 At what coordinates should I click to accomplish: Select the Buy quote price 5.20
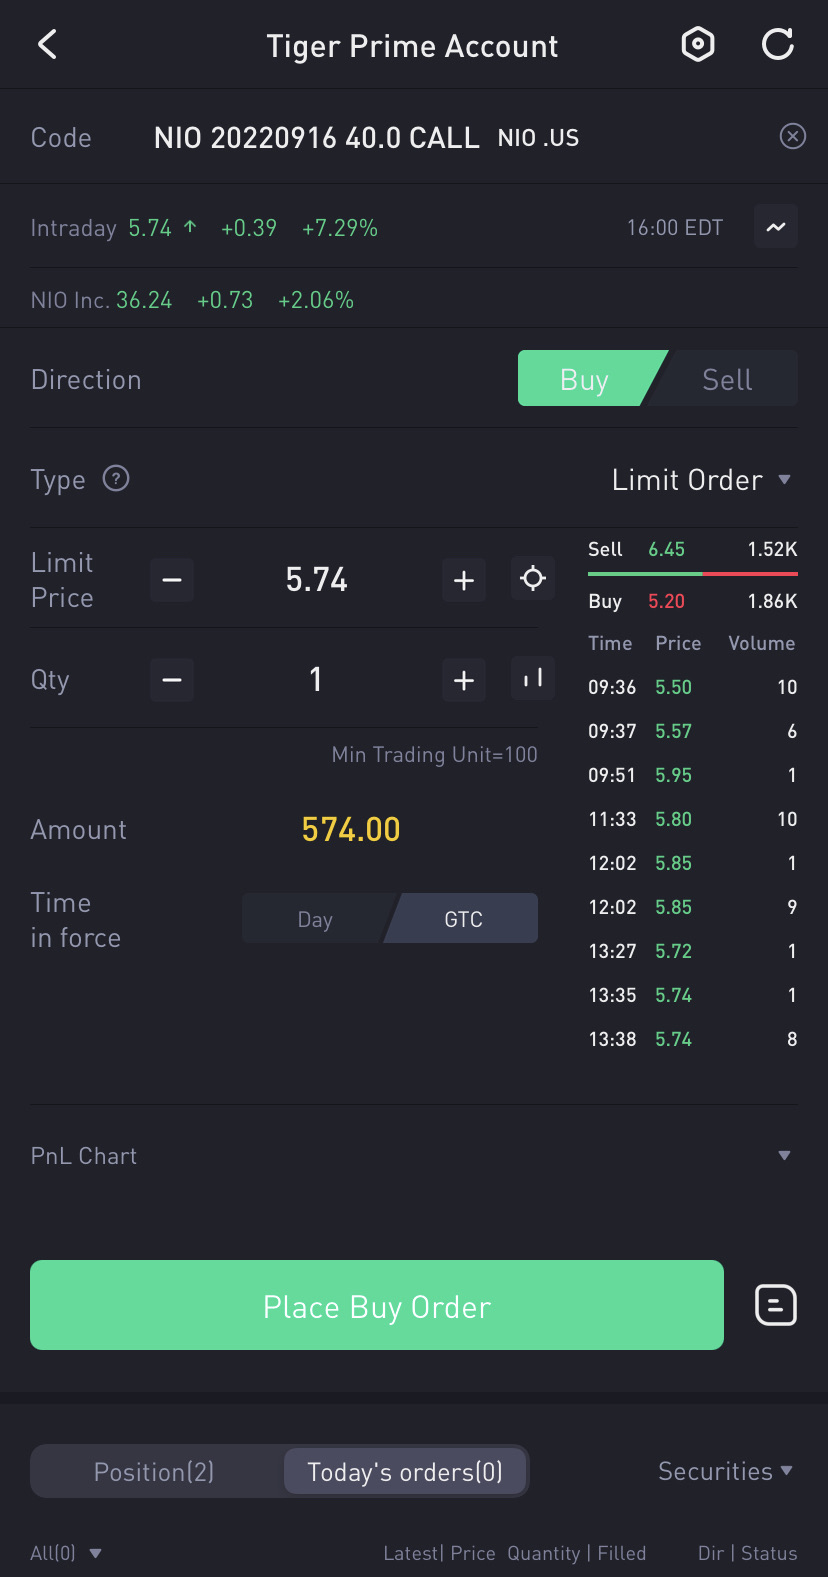[666, 601]
